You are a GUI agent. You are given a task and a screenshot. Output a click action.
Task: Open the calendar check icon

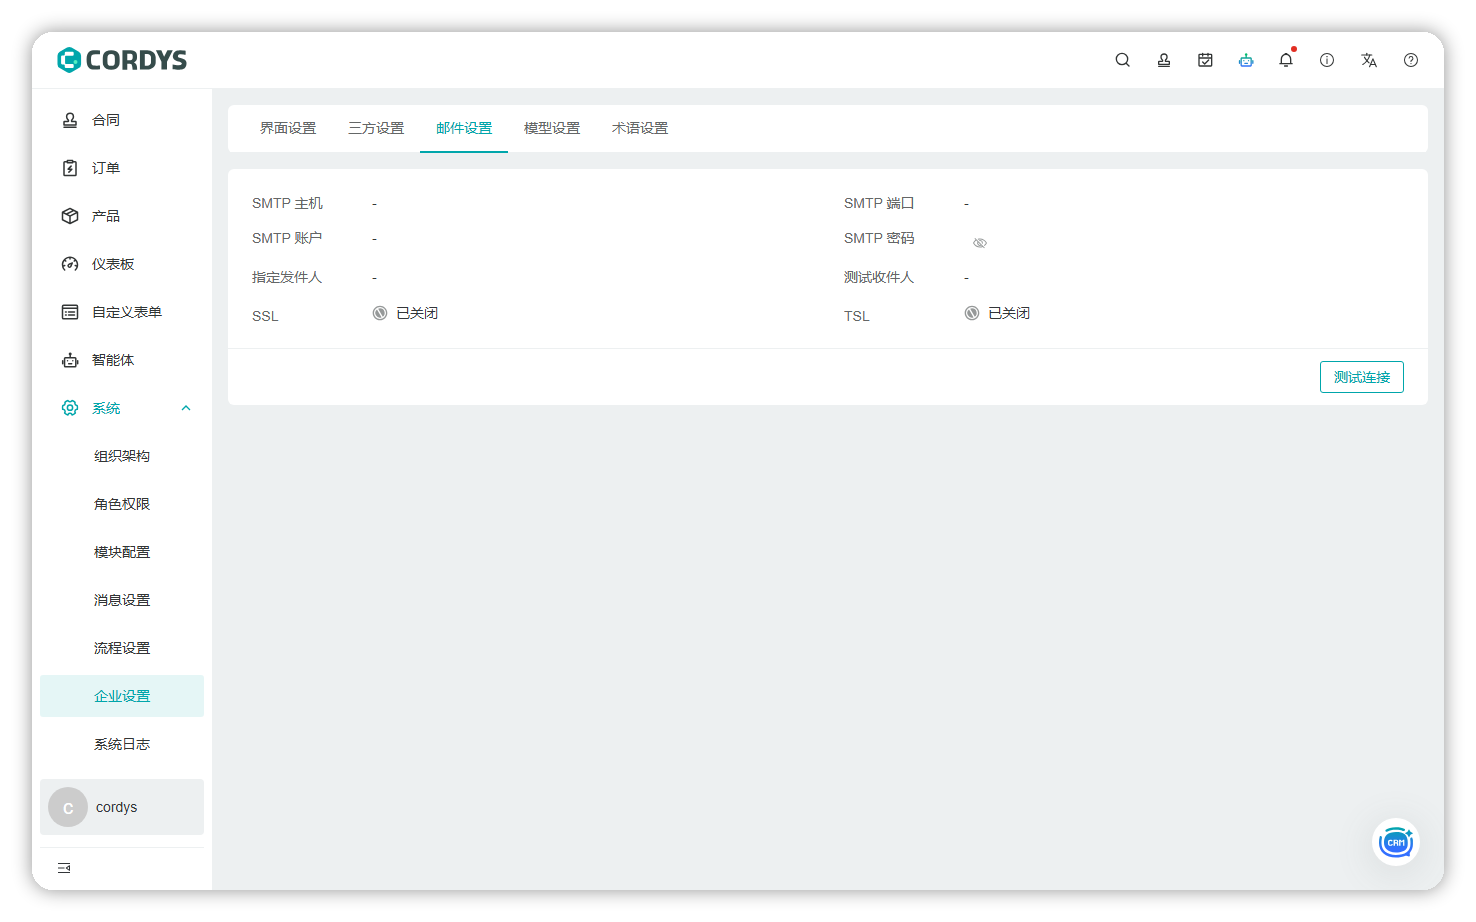pyautogui.click(x=1205, y=60)
